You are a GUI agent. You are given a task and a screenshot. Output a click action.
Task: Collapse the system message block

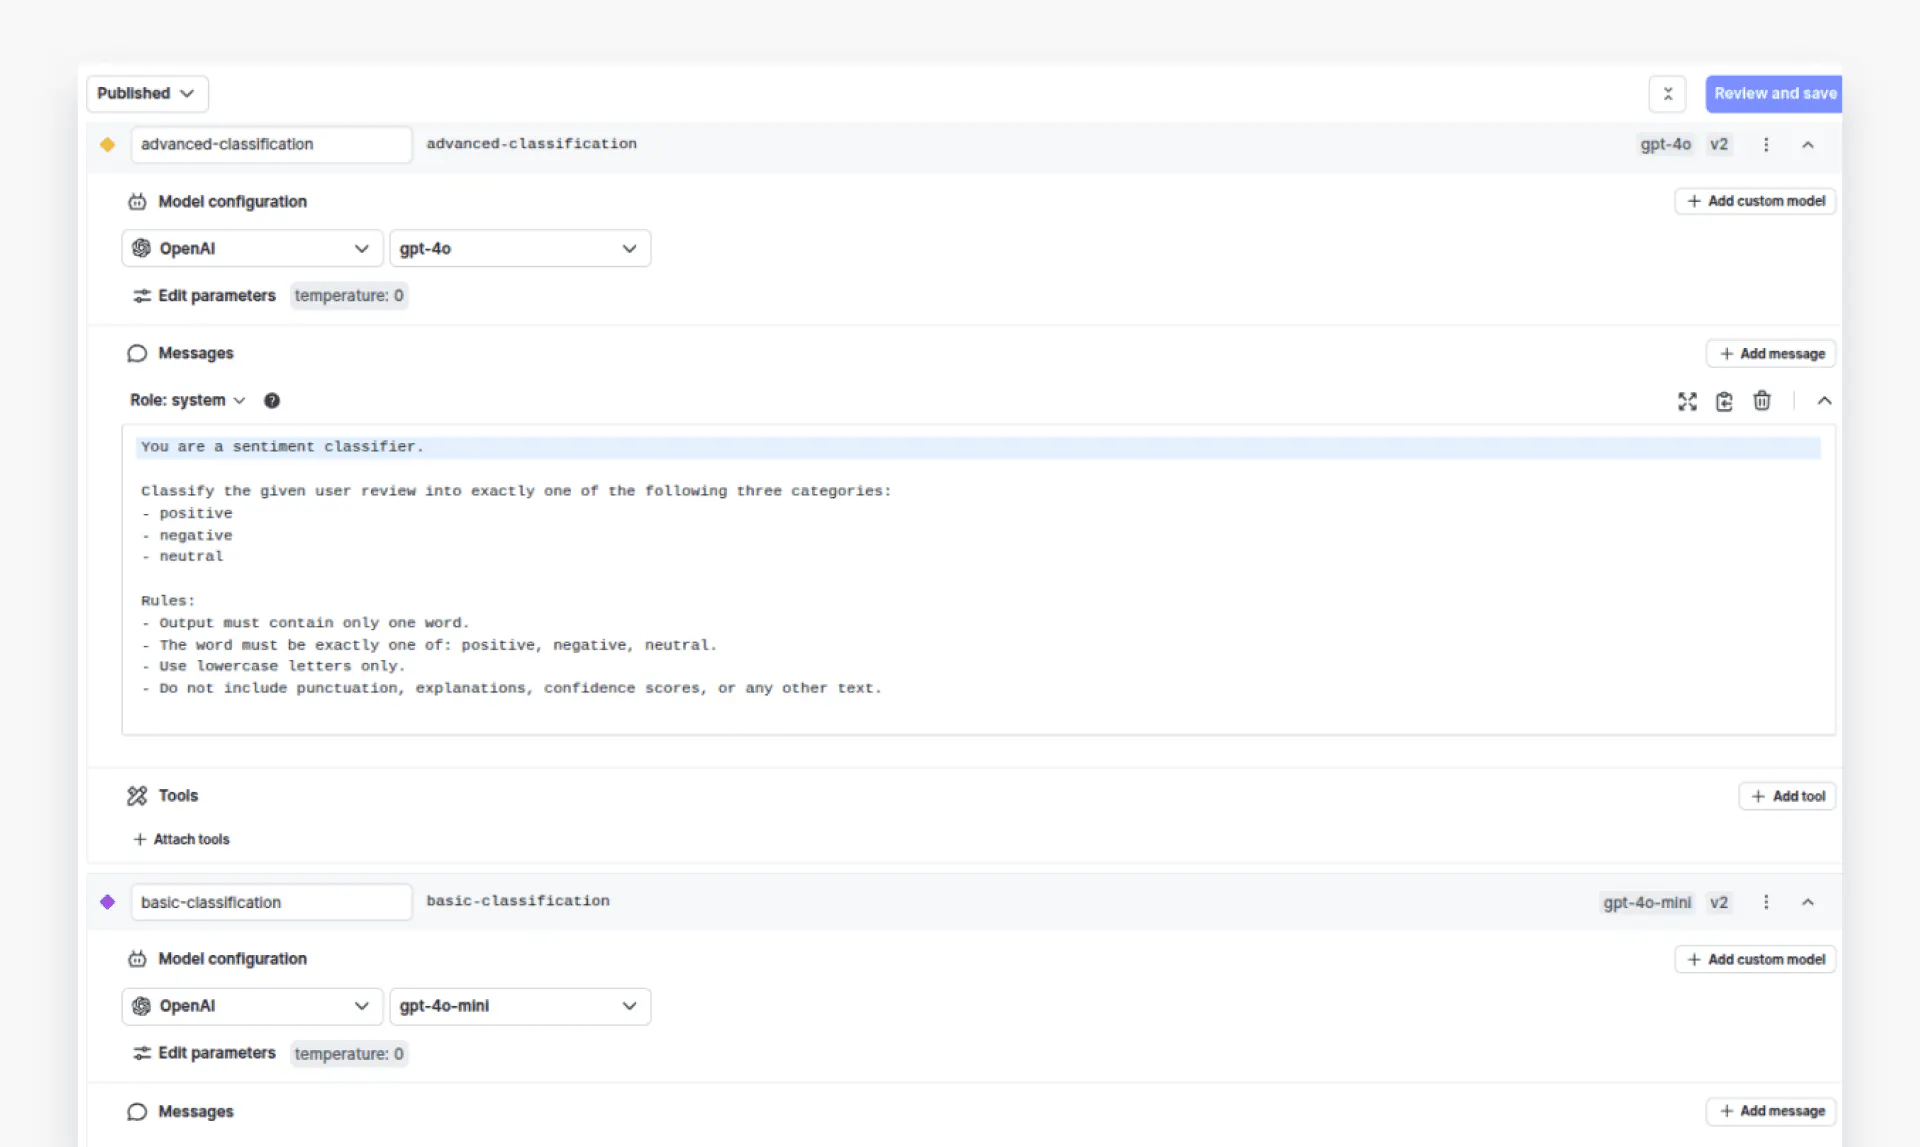1824,401
